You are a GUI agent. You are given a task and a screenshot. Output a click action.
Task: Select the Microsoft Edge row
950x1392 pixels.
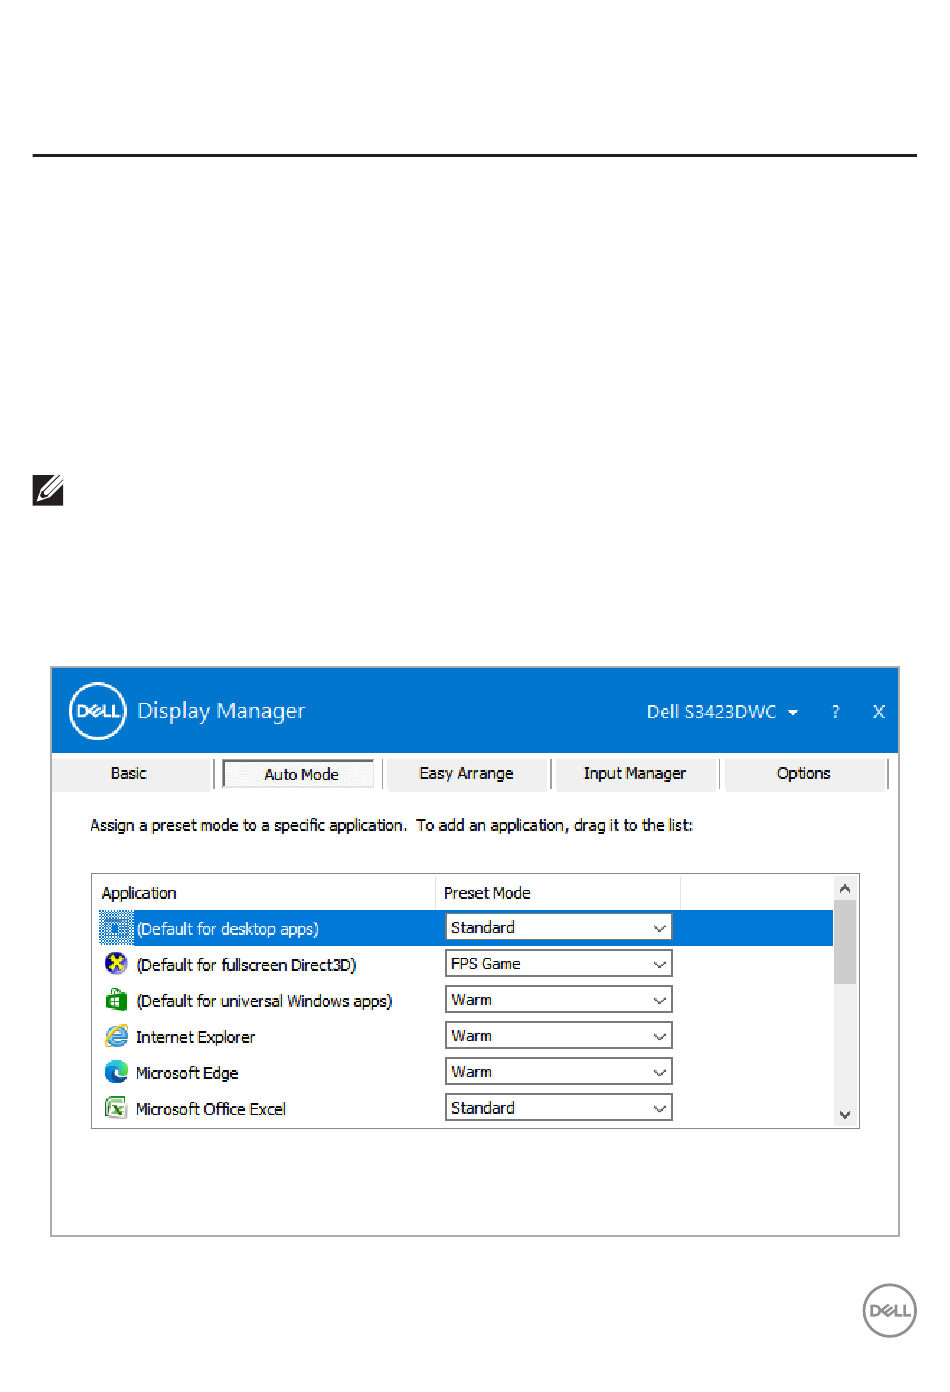(x=466, y=1072)
